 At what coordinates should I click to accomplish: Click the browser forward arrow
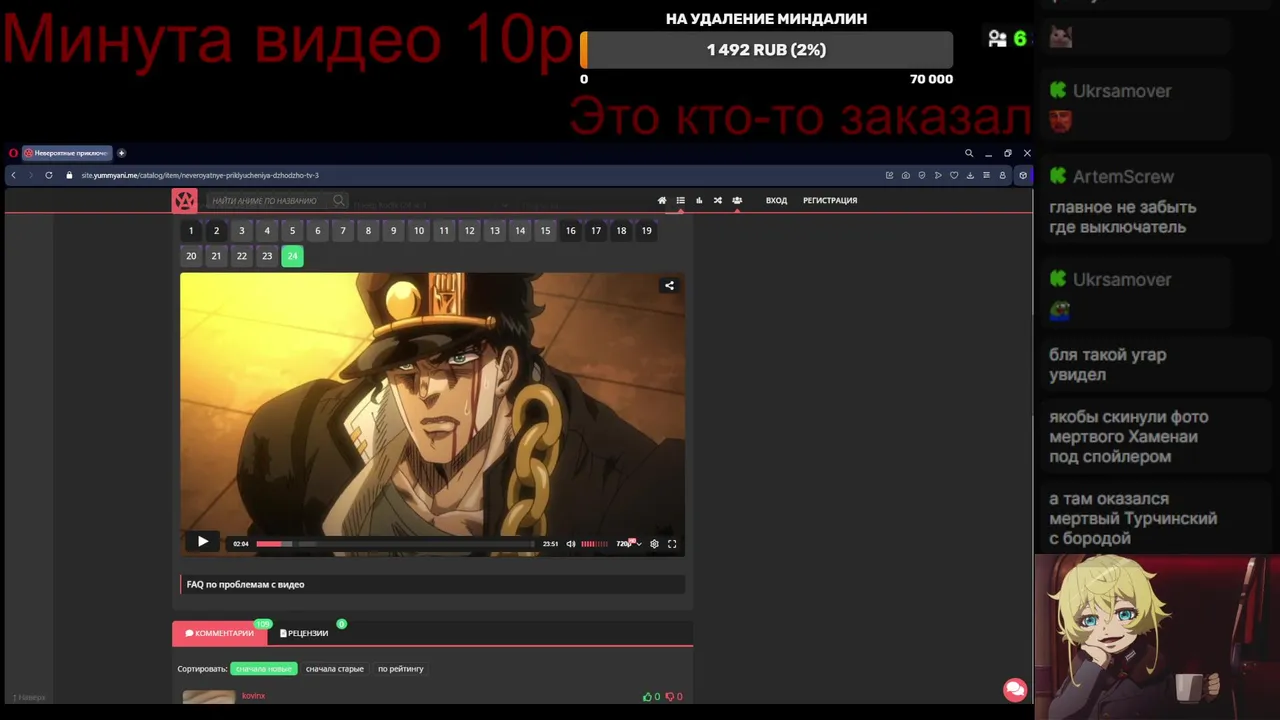pos(30,175)
